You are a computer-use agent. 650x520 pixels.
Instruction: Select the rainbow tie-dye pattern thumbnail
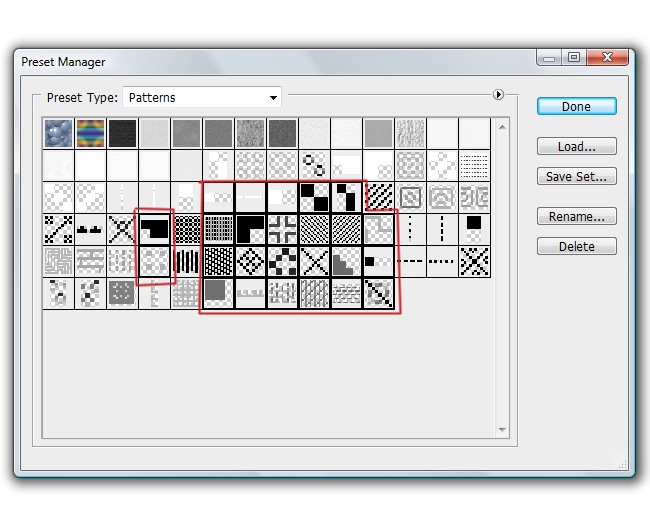click(90, 133)
